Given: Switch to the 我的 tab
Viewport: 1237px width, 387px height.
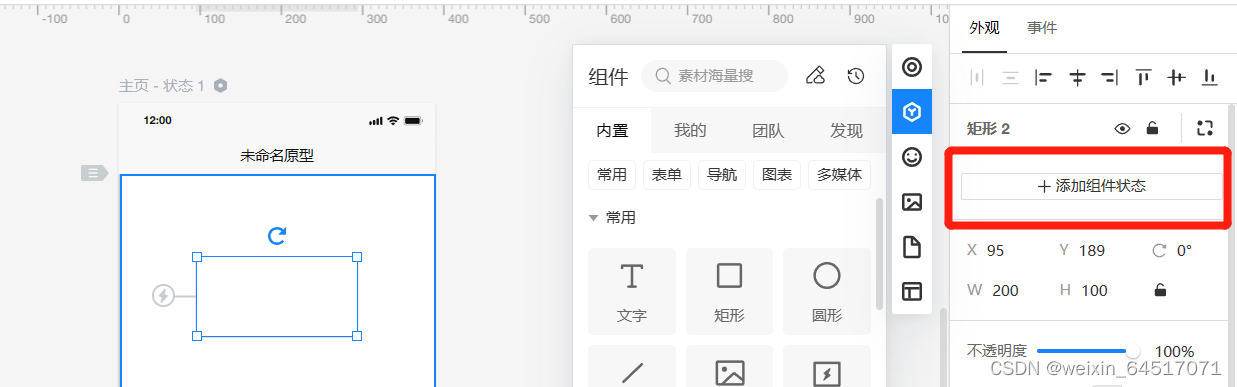Looking at the screenshot, I should [x=690, y=130].
